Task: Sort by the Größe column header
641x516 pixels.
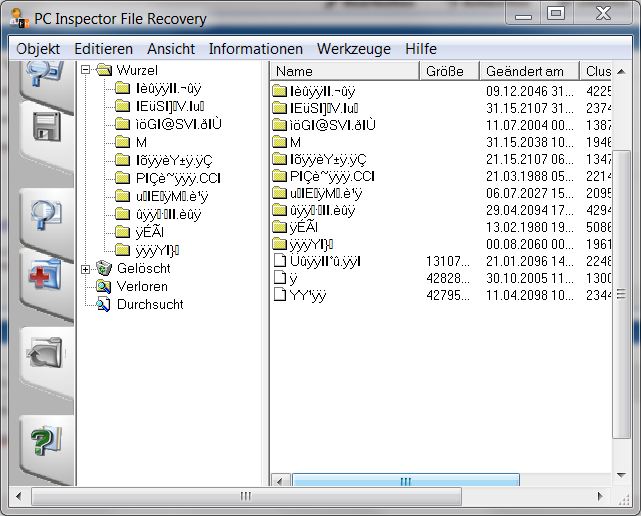Action: pos(449,71)
